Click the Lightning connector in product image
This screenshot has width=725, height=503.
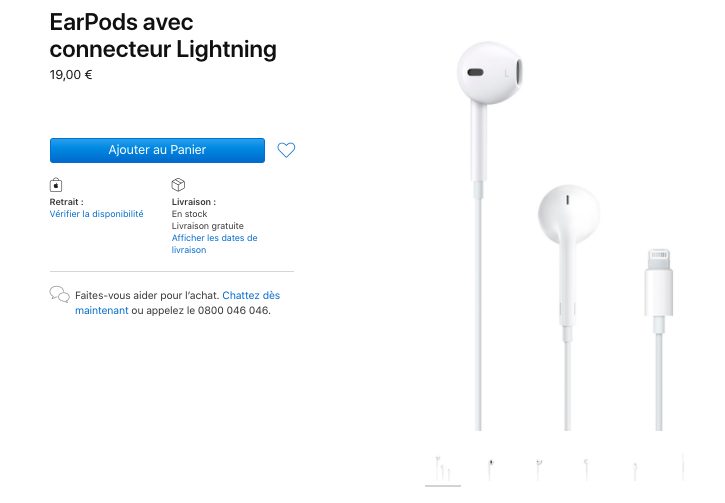tap(658, 283)
